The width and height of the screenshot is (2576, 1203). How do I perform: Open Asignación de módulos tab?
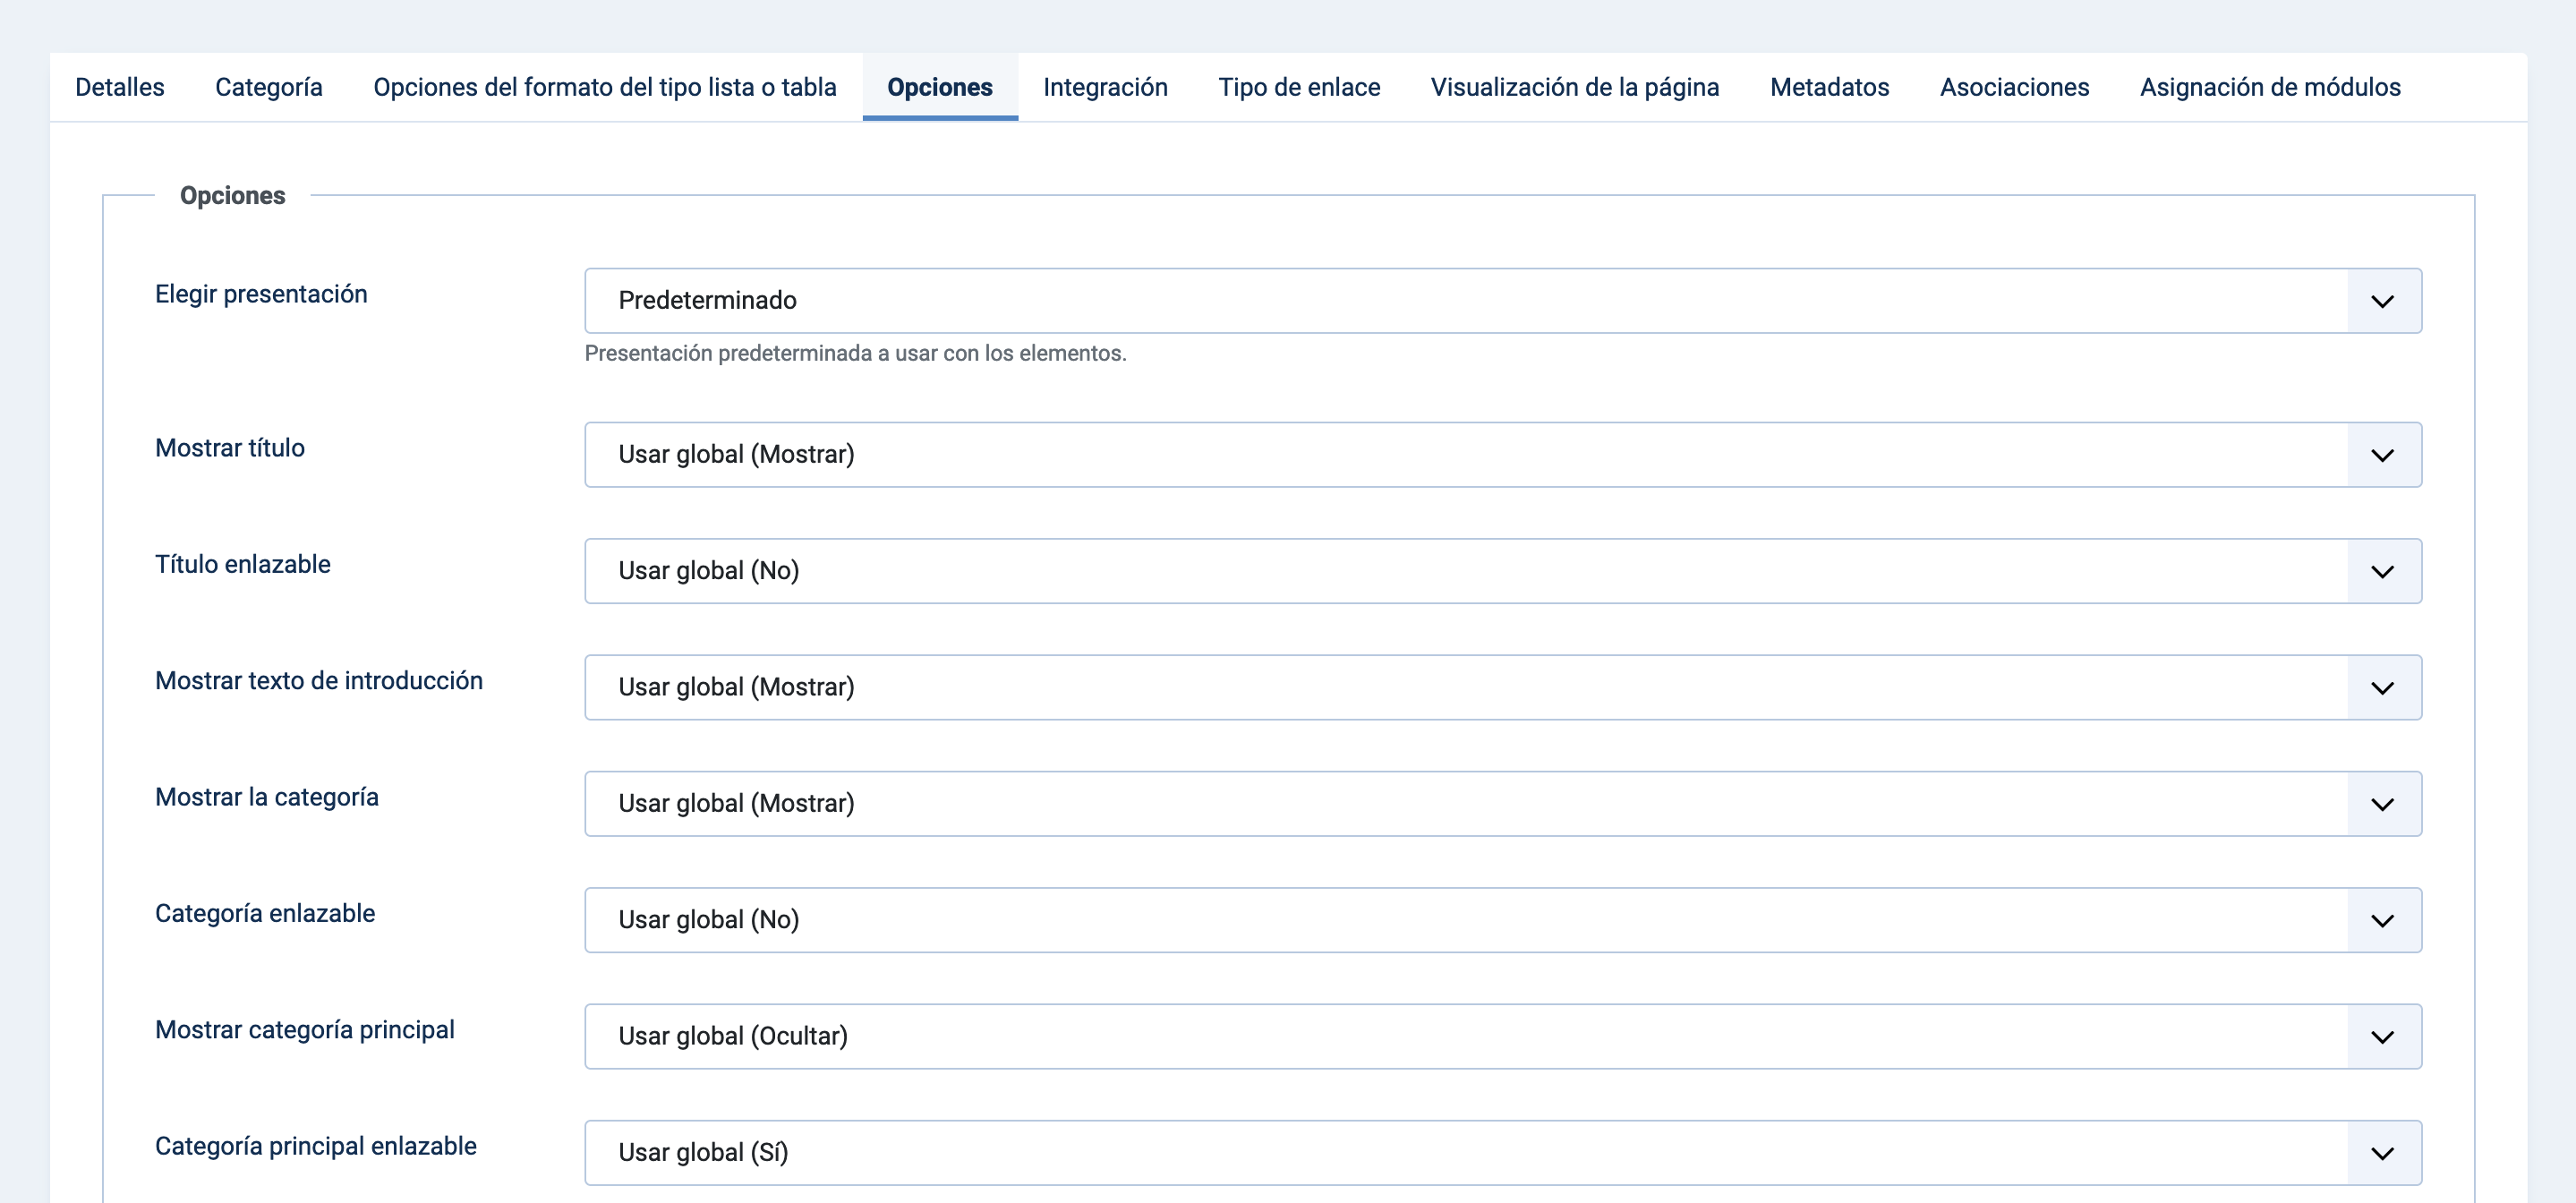(x=2270, y=87)
